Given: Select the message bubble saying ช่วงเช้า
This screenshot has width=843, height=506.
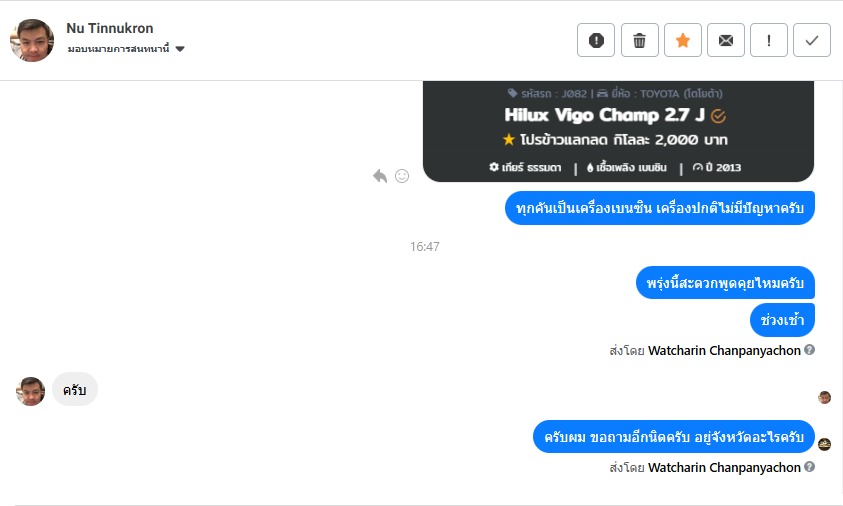Looking at the screenshot, I should click(x=782, y=320).
